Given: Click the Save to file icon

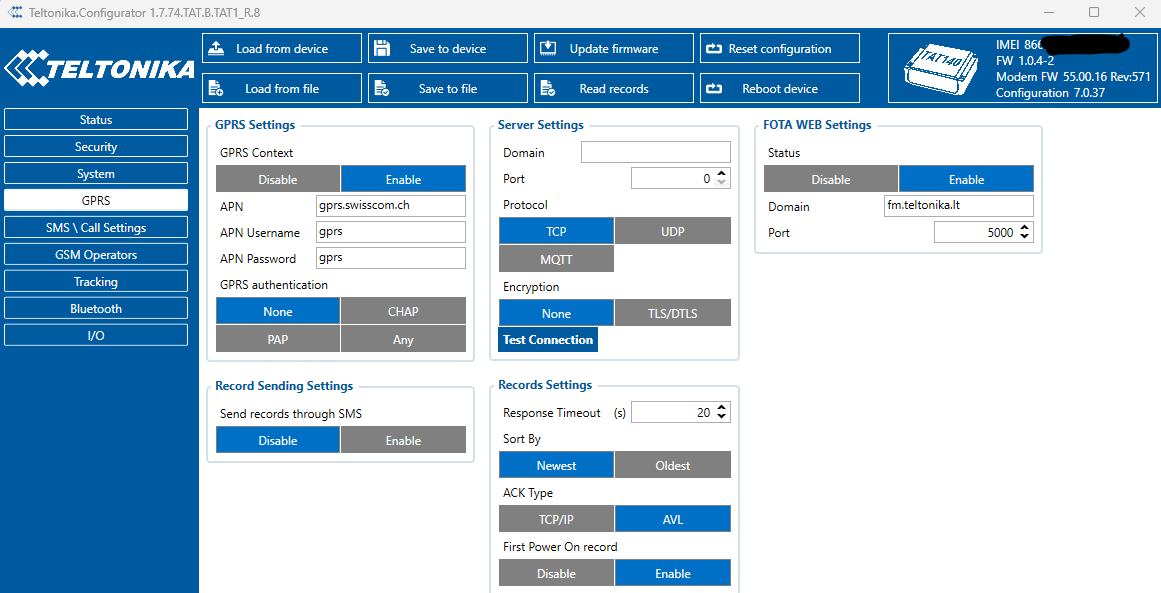Looking at the screenshot, I should point(382,88).
